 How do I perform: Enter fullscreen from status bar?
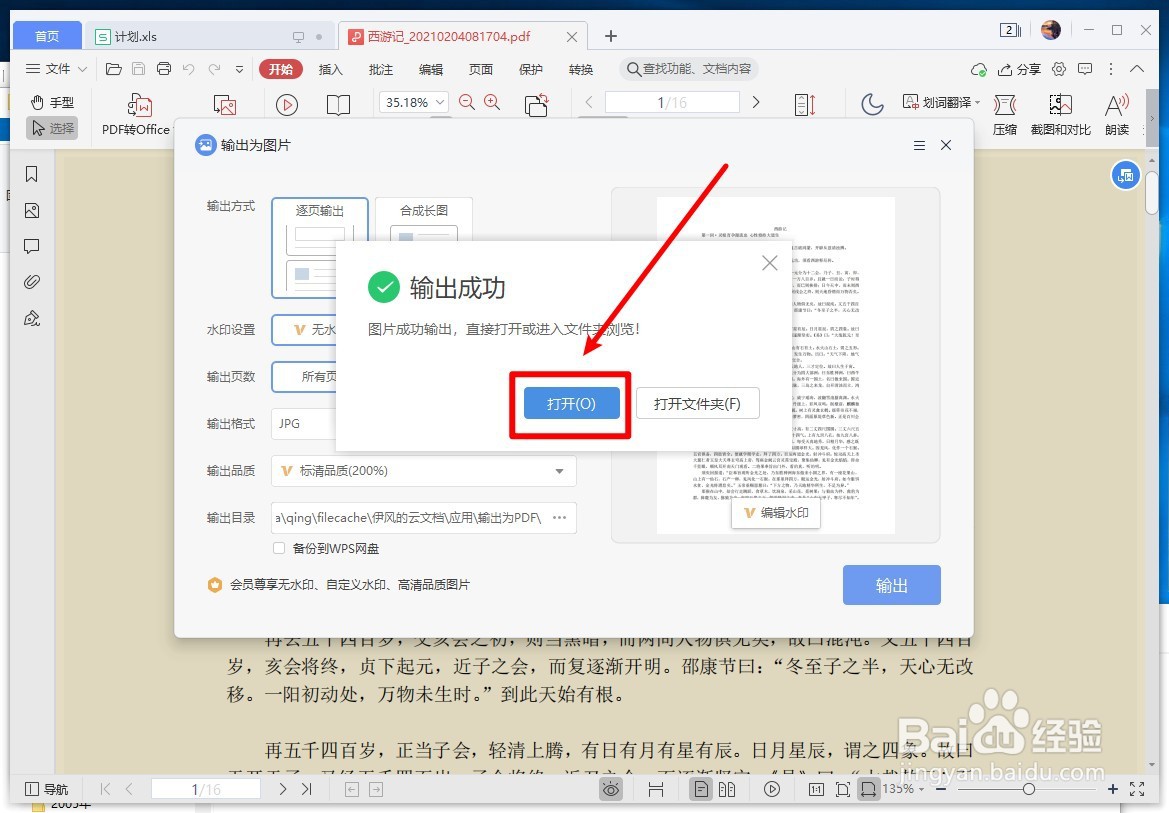click(1137, 789)
